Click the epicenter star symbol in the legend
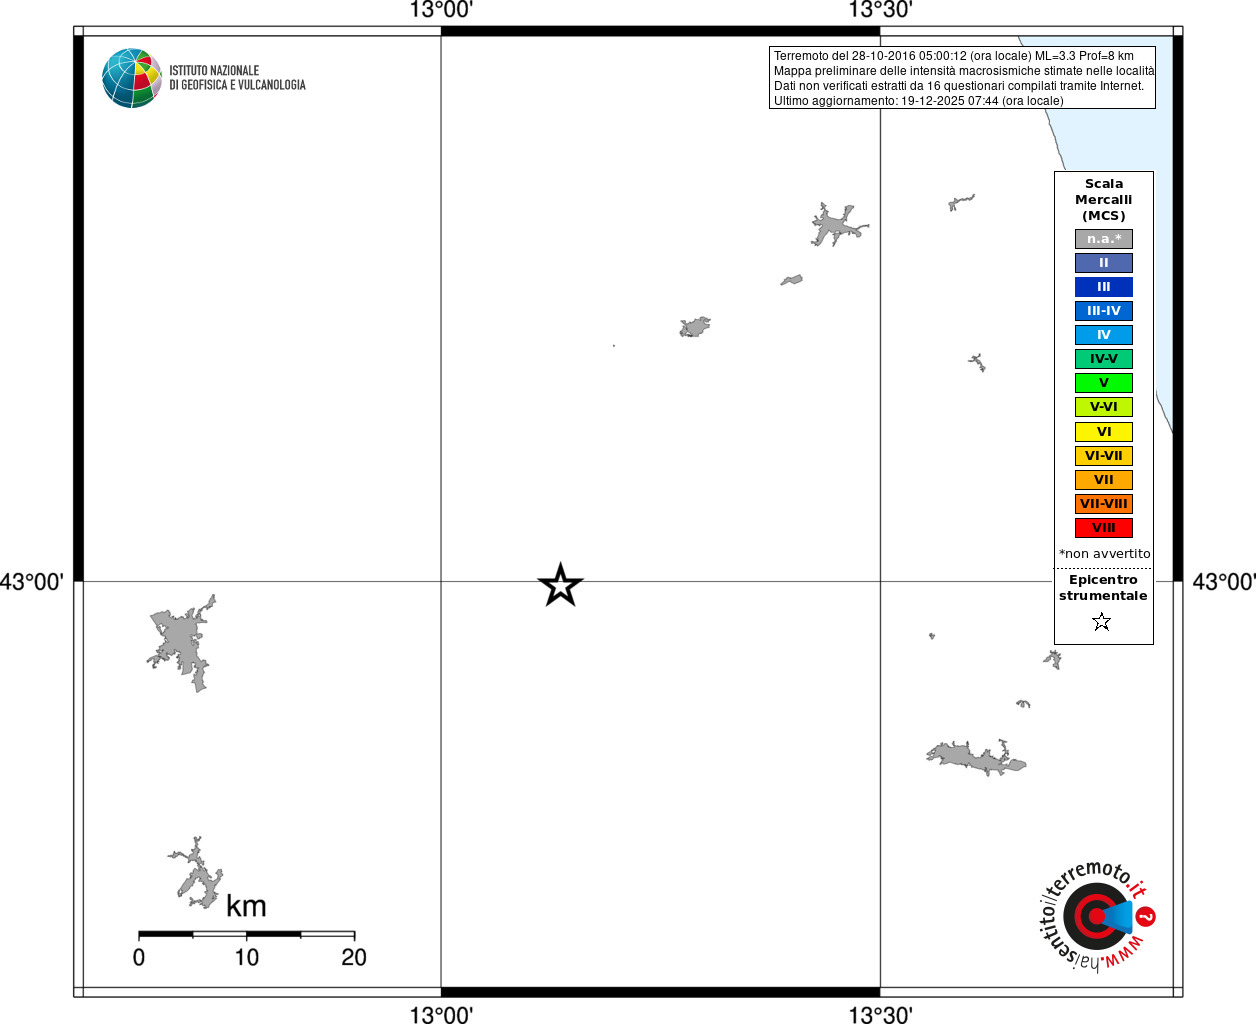The width and height of the screenshot is (1256, 1024). pyautogui.click(x=1102, y=622)
